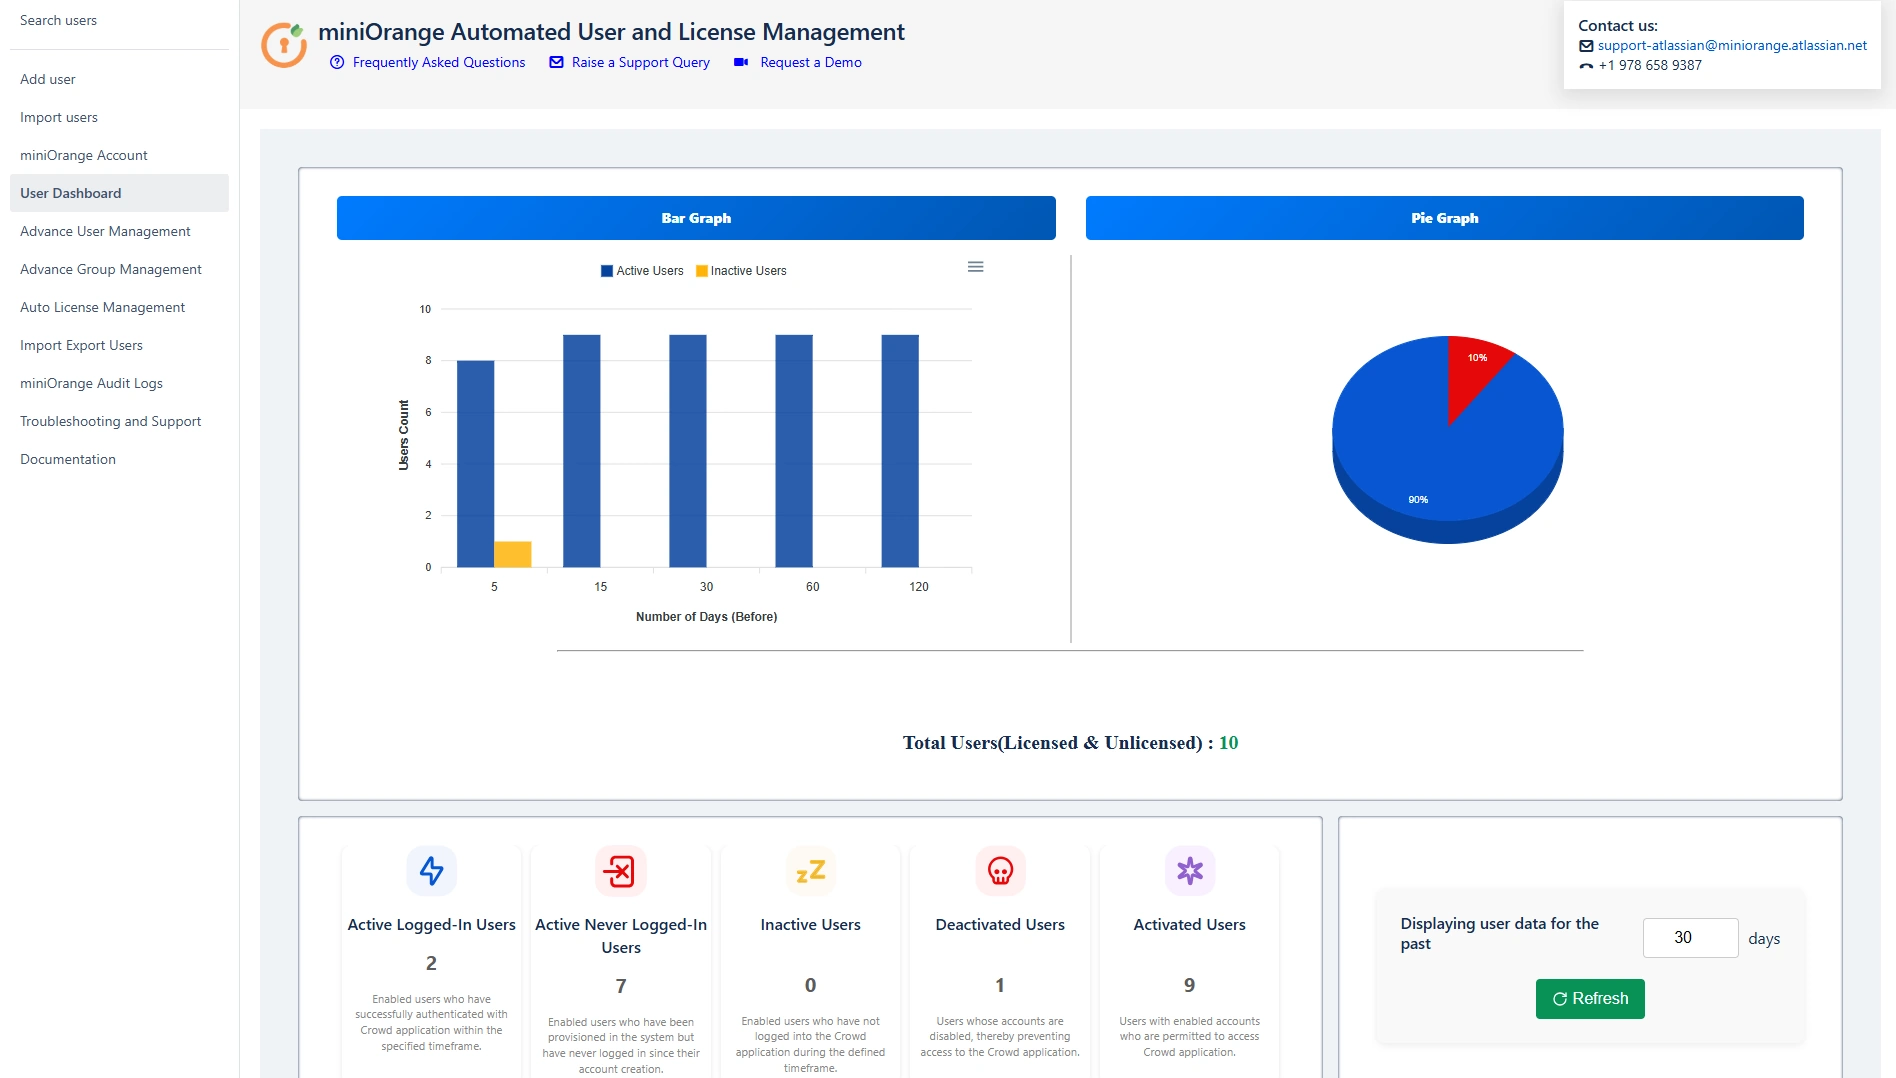Image resolution: width=1896 pixels, height=1078 pixels.
Task: Click the phone icon in Contact us box
Action: [x=1586, y=66]
